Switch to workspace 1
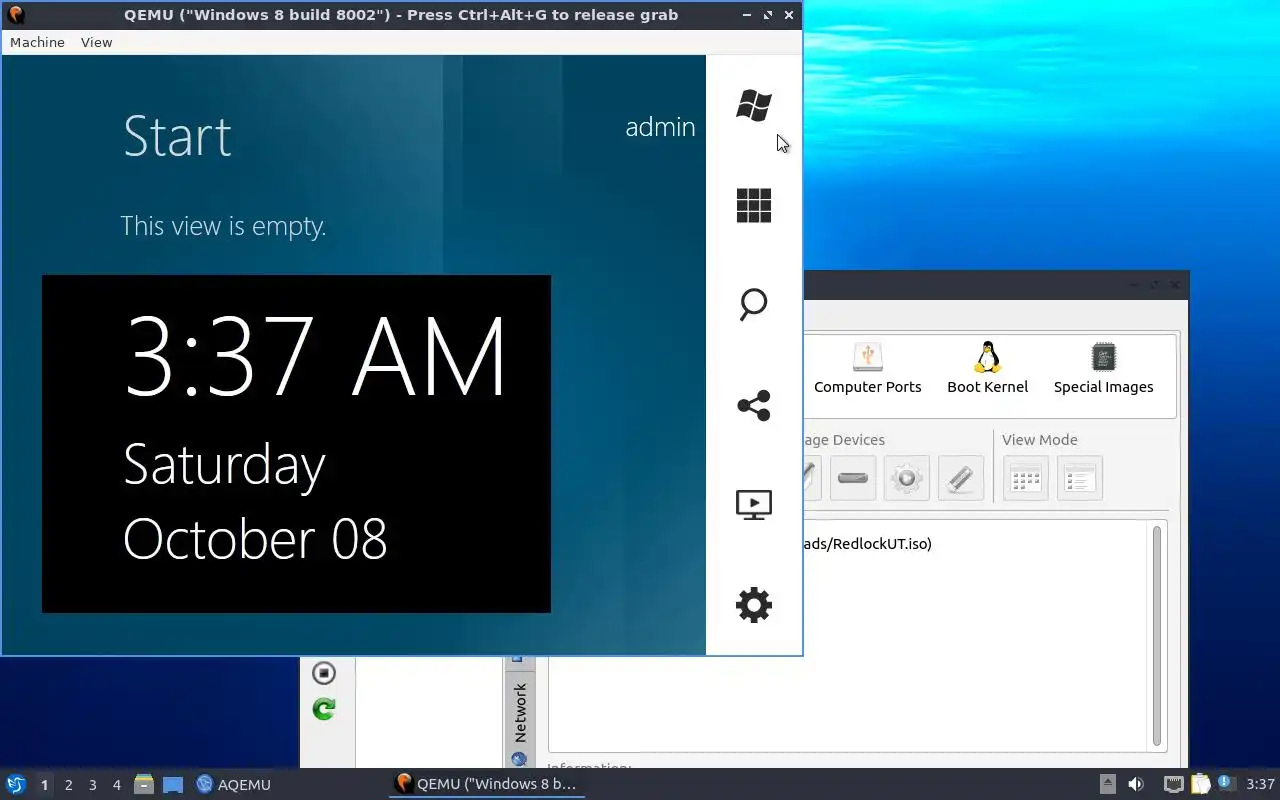The height and width of the screenshot is (800, 1280). (44, 785)
